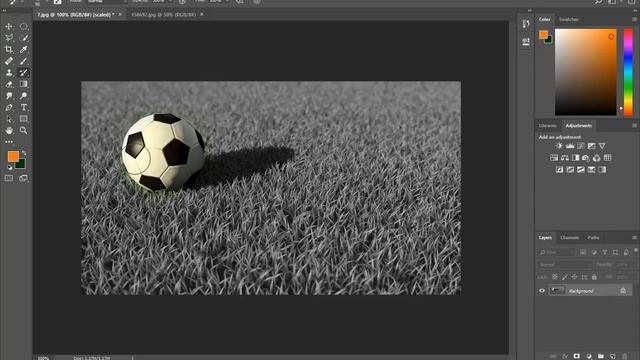The height and width of the screenshot is (360, 640).
Task: Switch to the Paths tab
Action: pyautogui.click(x=593, y=238)
